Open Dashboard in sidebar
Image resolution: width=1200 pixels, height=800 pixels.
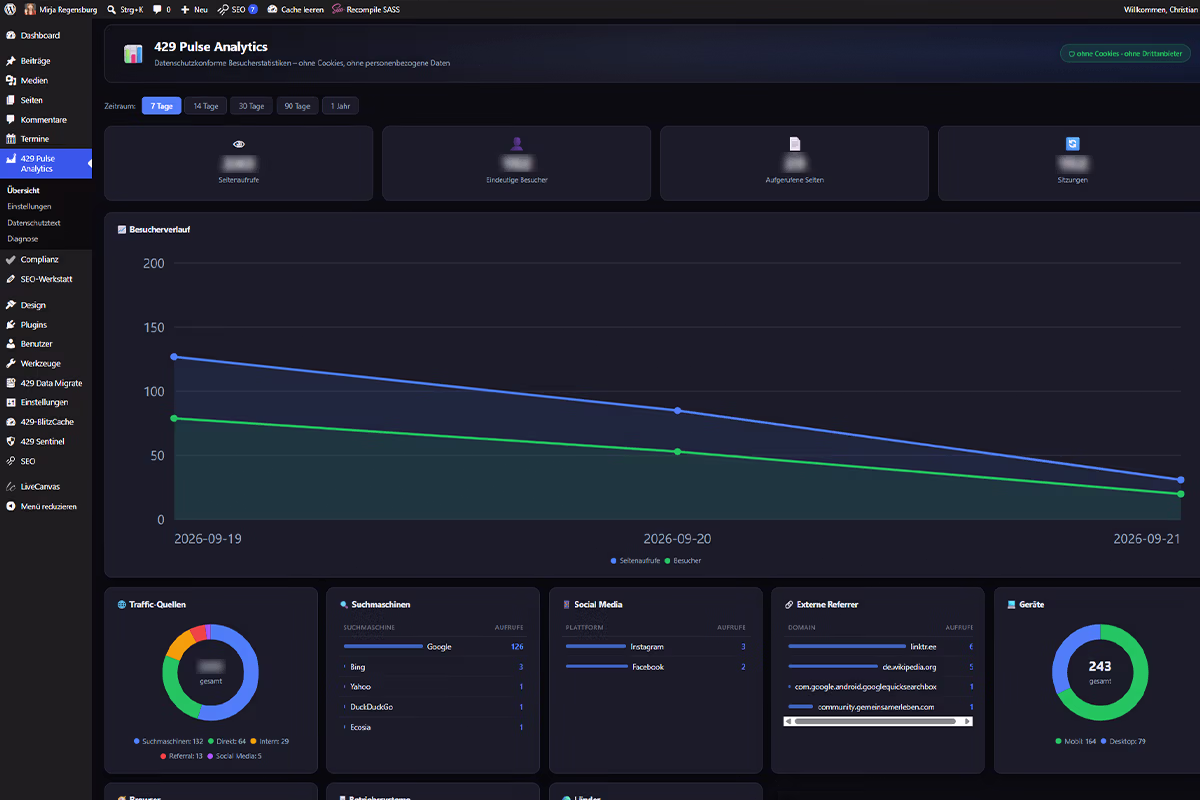(x=45, y=36)
